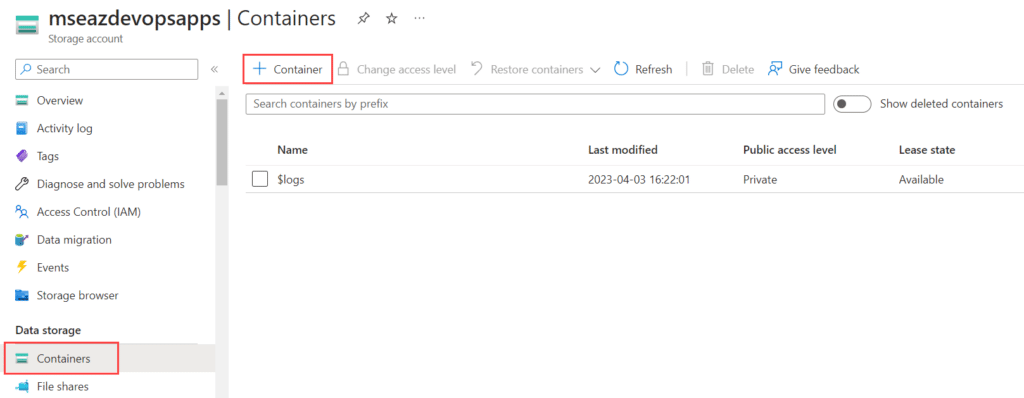Focus the sidebar Search box
The height and width of the screenshot is (398, 1024).
click(x=106, y=69)
